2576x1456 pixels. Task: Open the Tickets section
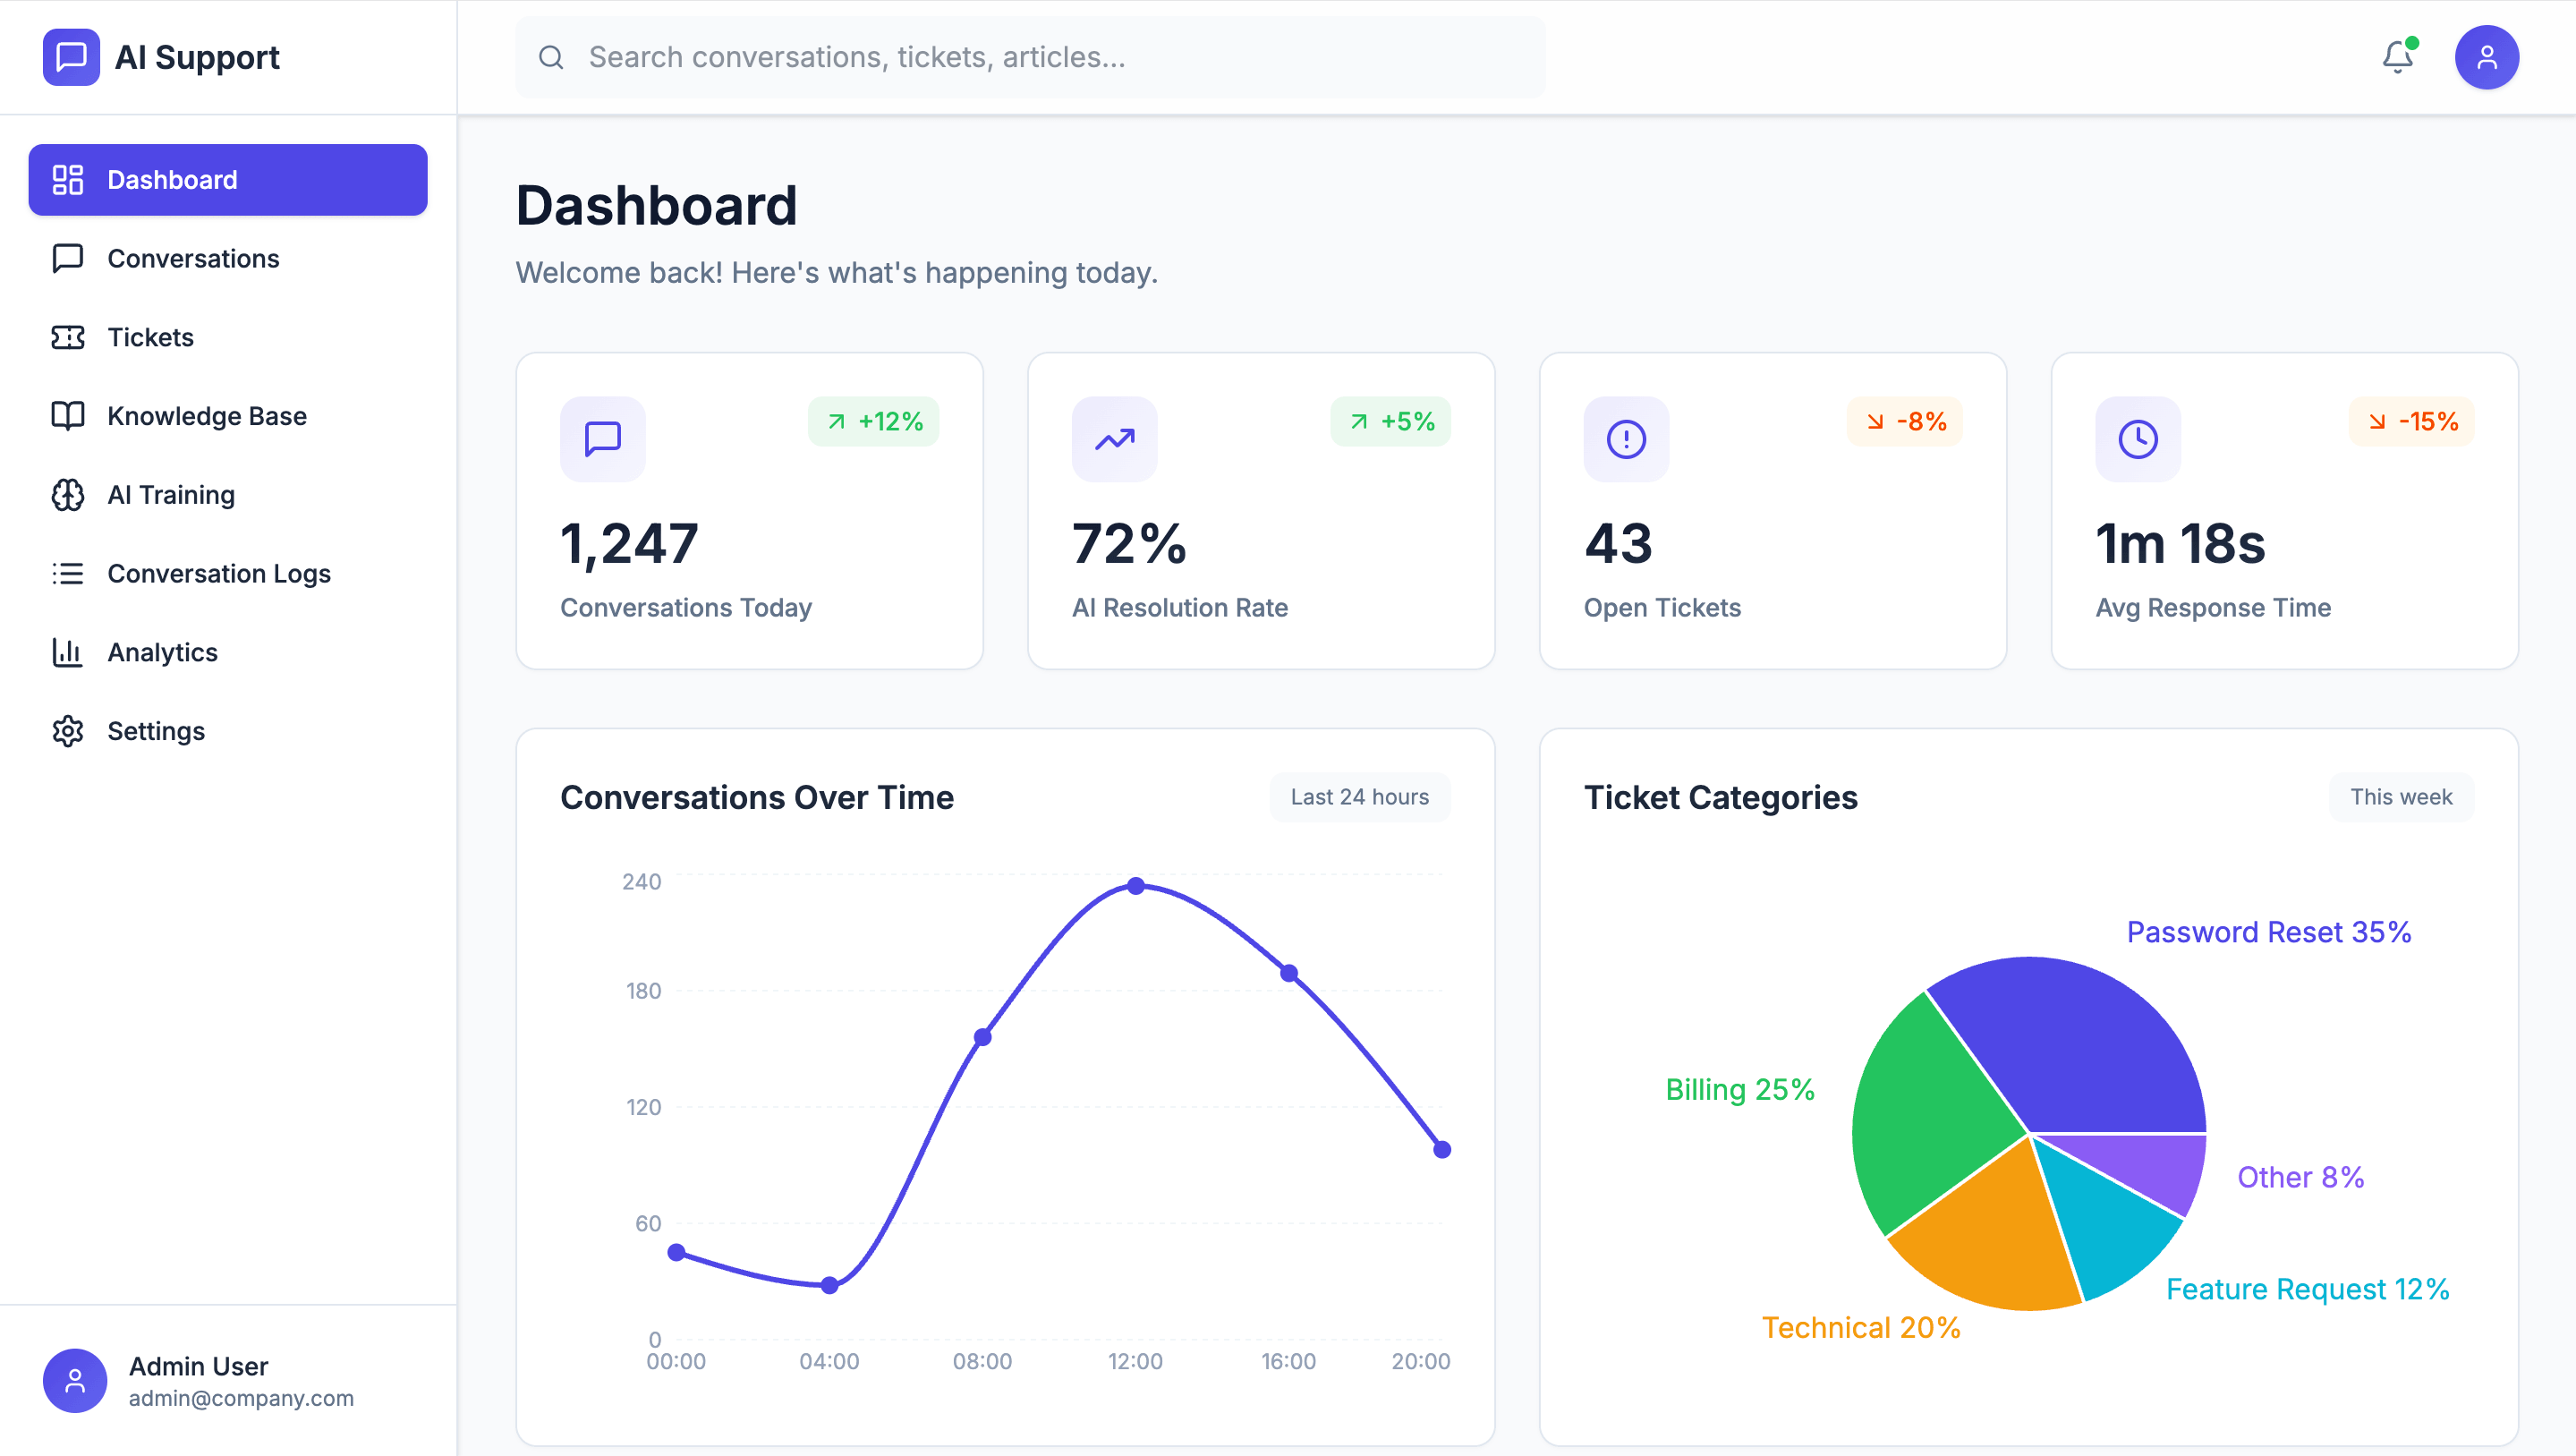[x=150, y=337]
